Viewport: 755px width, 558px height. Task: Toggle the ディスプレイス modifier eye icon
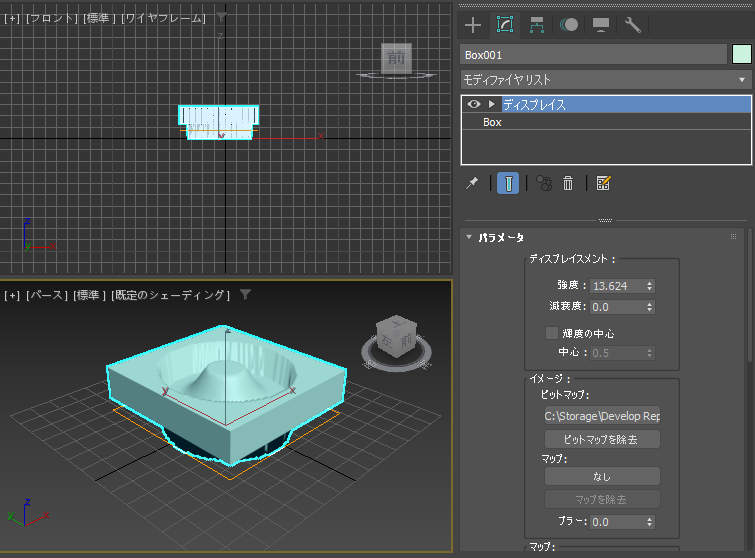click(474, 104)
